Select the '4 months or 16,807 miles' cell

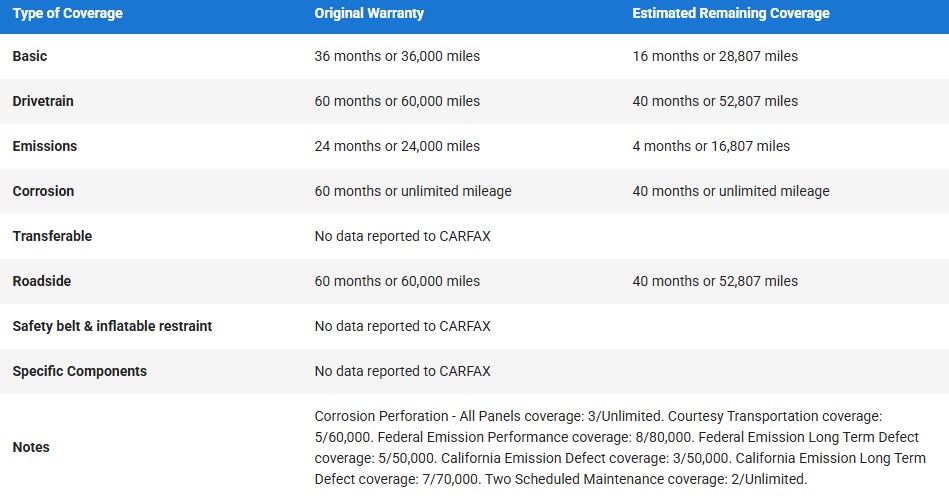[x=711, y=146]
